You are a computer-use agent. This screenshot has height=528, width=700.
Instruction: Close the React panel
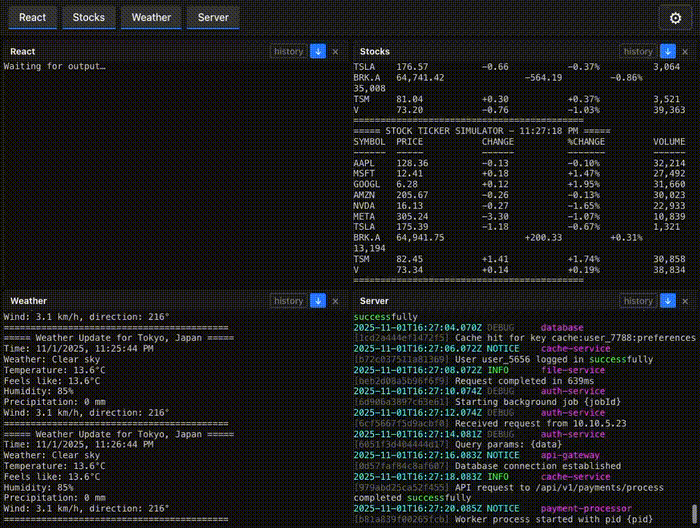[335, 52]
